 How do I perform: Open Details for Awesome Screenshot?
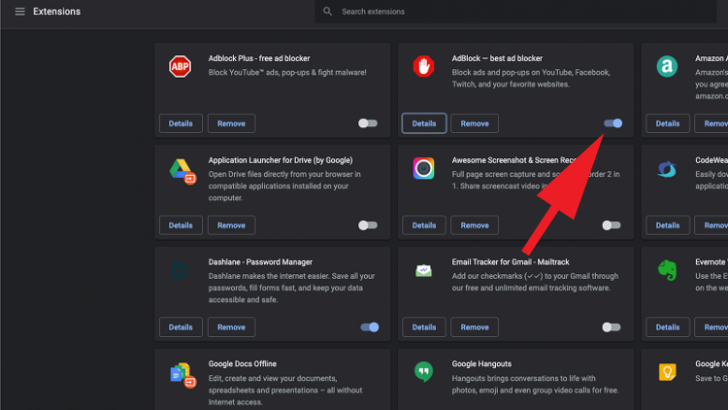pyautogui.click(x=424, y=225)
